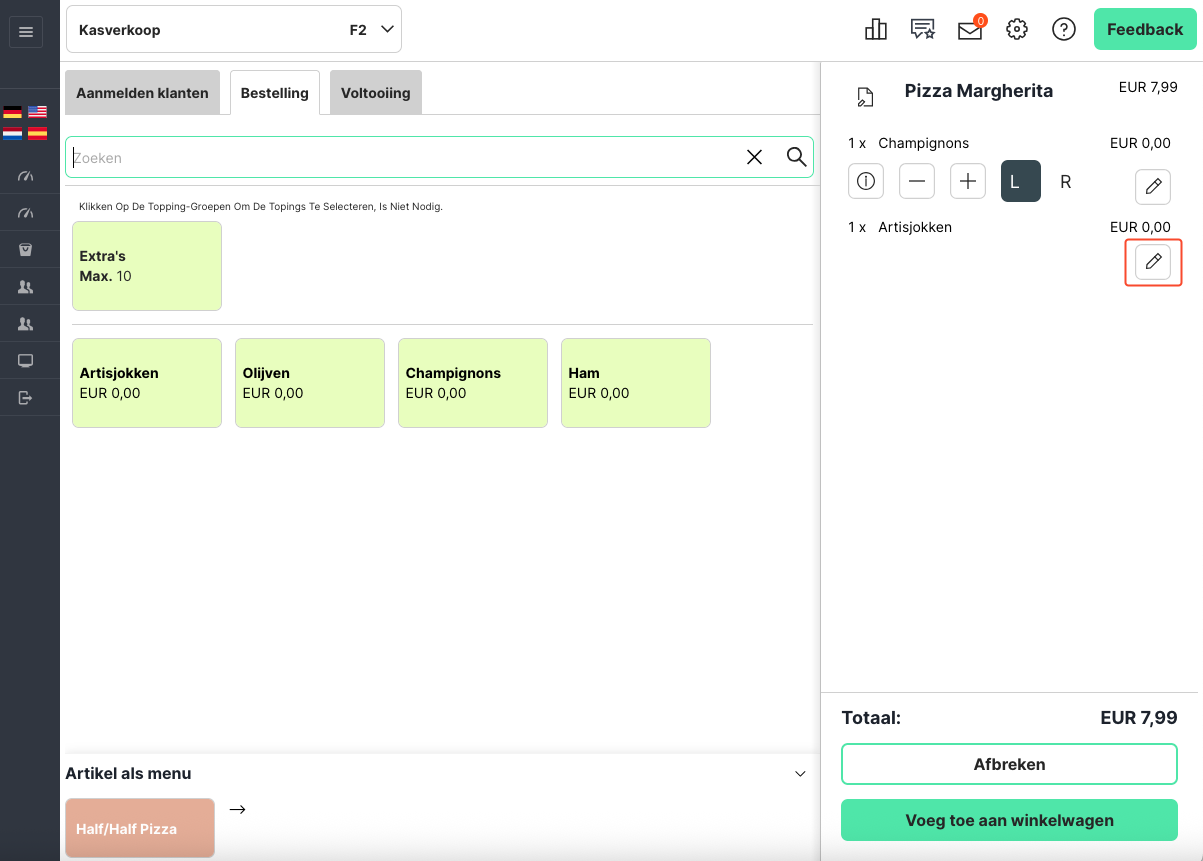
Task: Decrease Champignons quantity with minus button
Action: point(917,182)
